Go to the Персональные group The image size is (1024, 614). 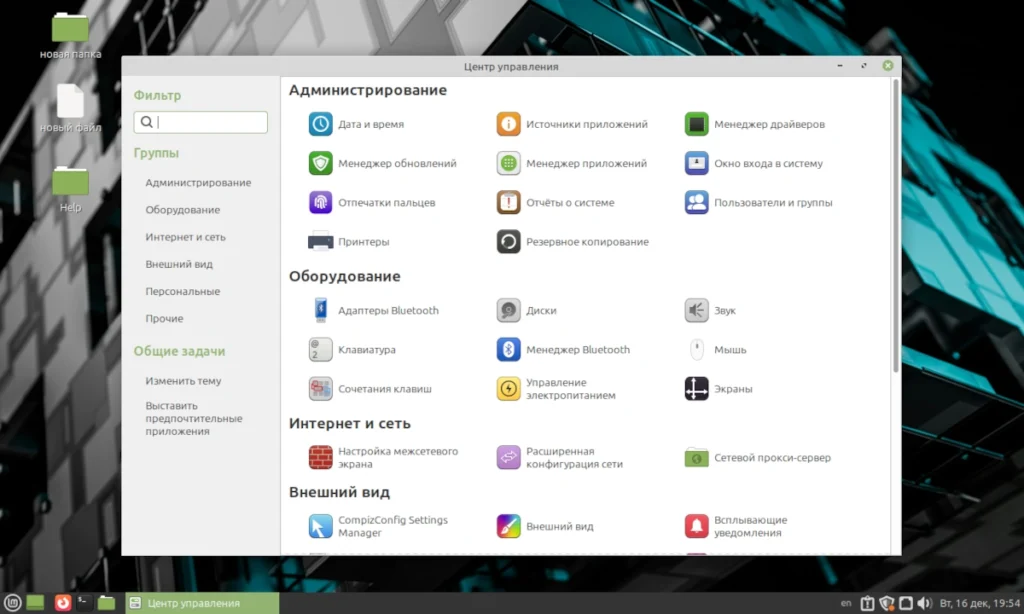coord(182,291)
